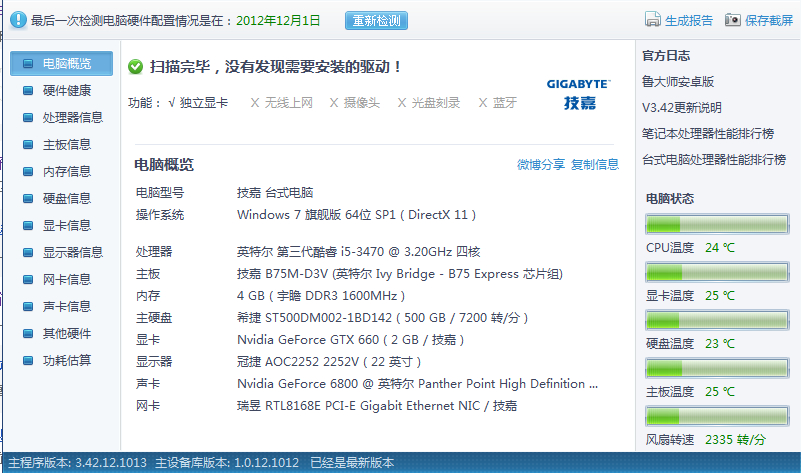Click the icon beside 主板信息
801x473 pixels.
click(x=28, y=145)
